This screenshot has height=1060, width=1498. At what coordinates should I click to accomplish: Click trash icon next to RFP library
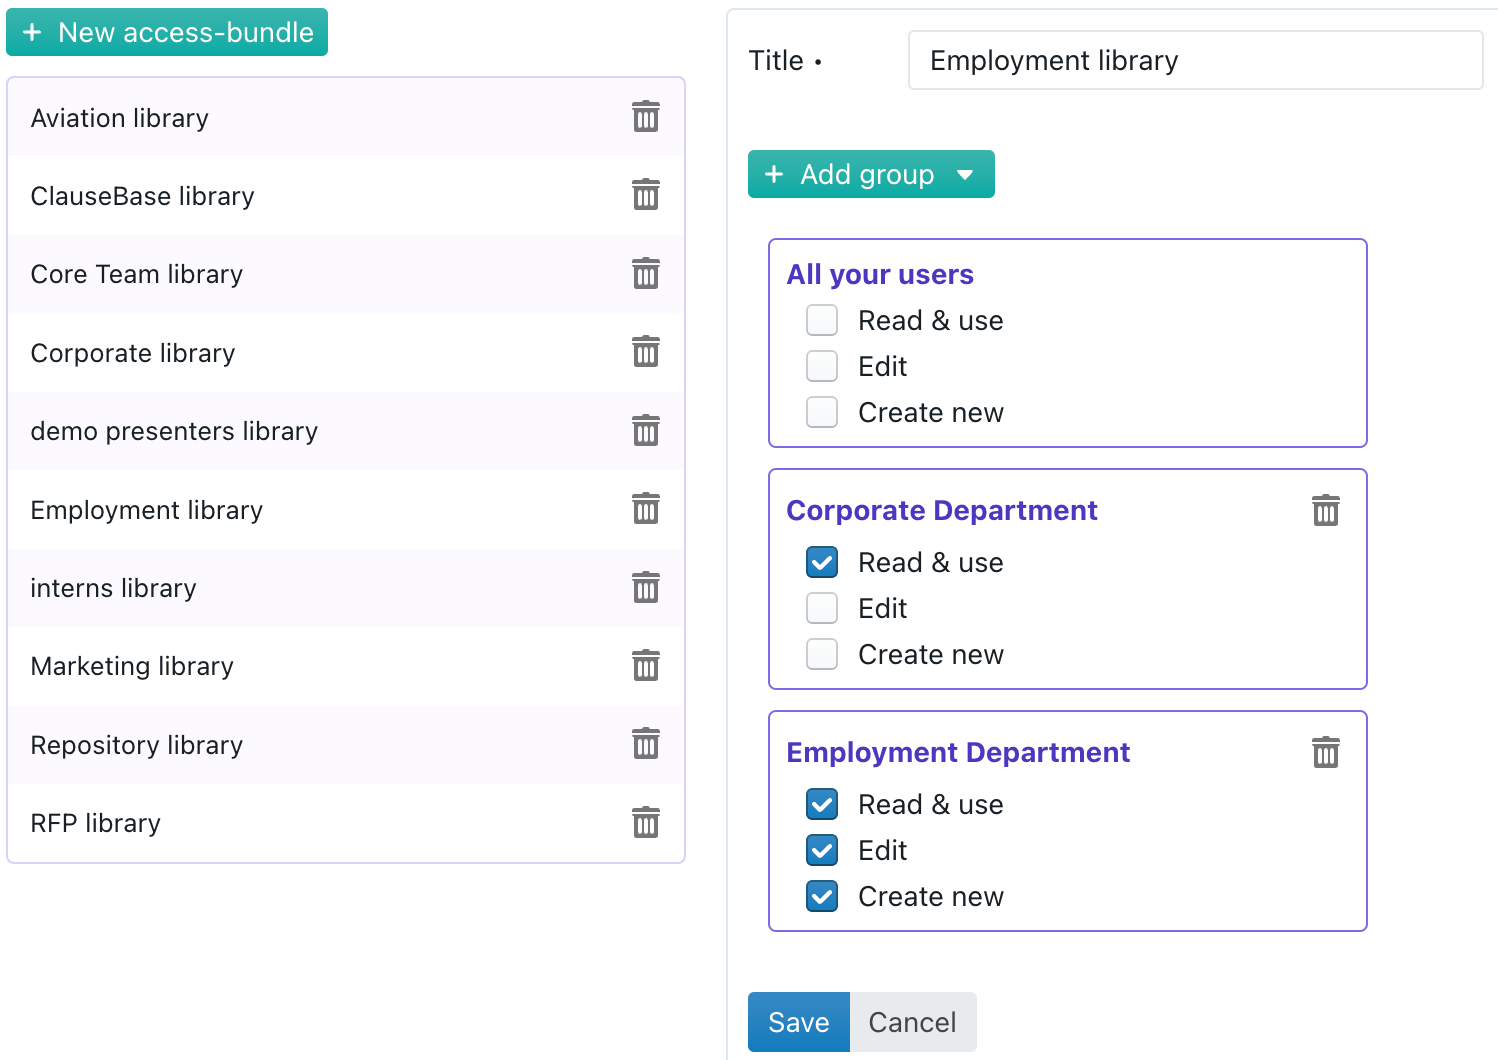[646, 823]
